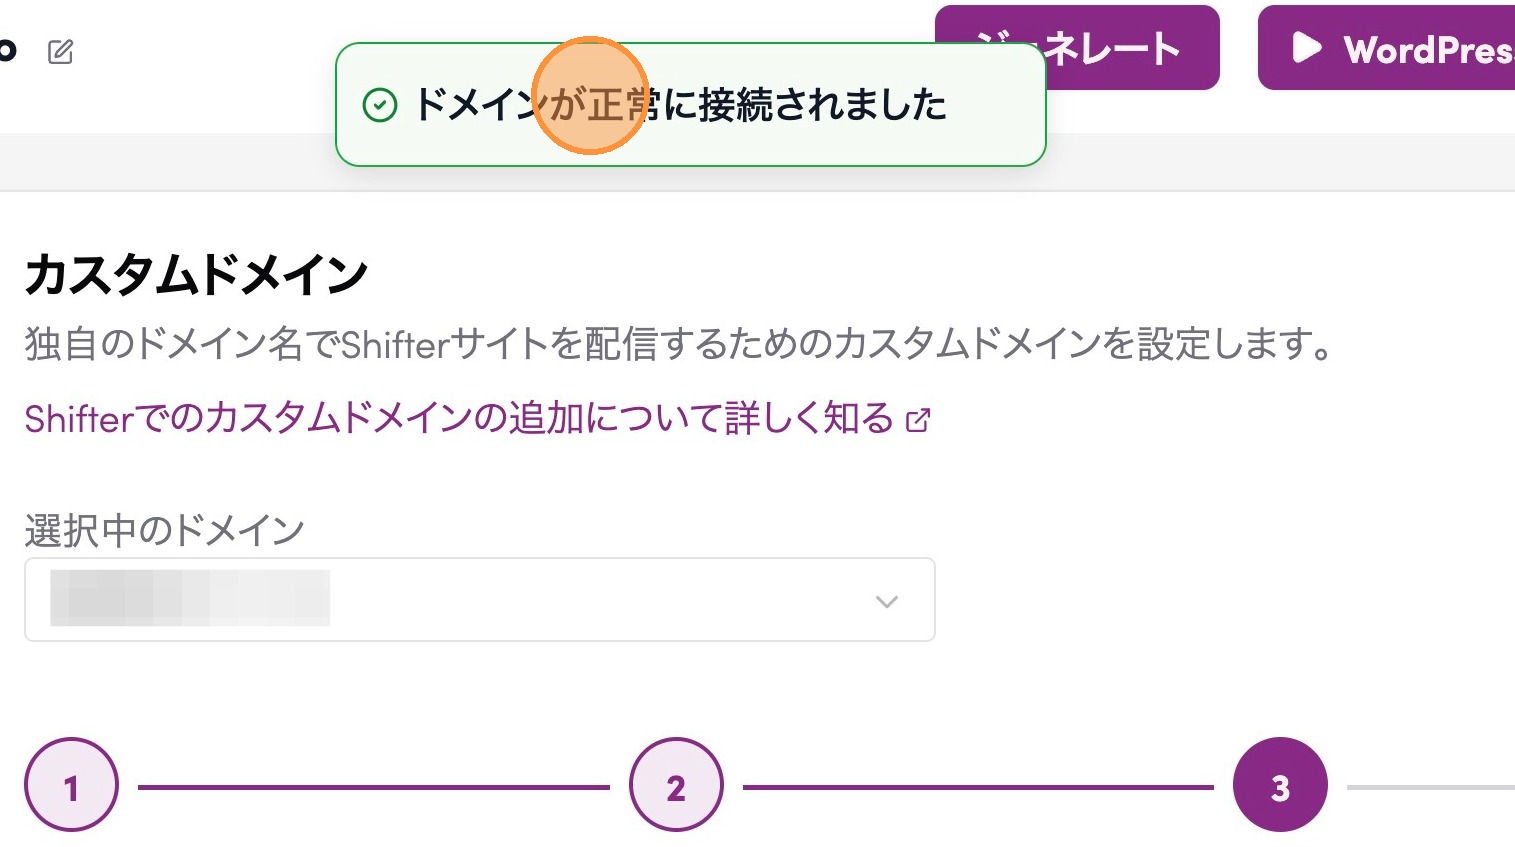Image resolution: width=1515 pixels, height=847 pixels.
Task: Select the filled step 3 circle
Action: click(1280, 785)
